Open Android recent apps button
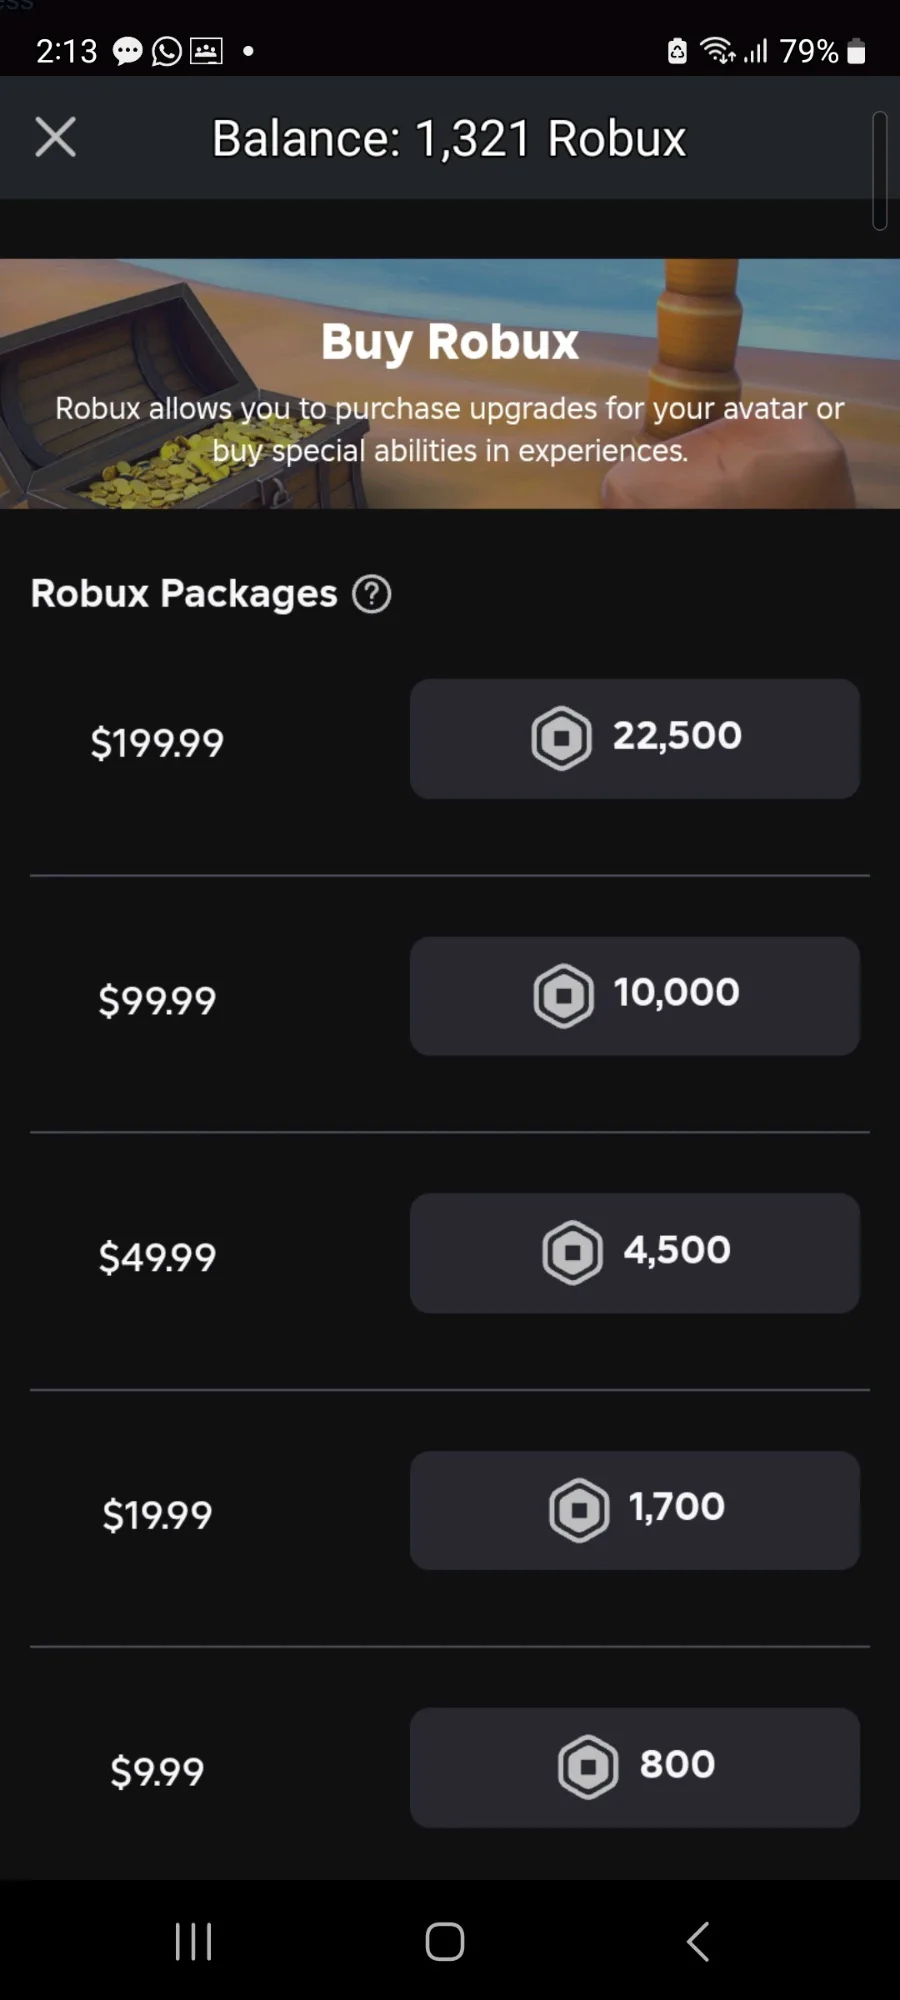This screenshot has width=900, height=2000. [x=193, y=1942]
